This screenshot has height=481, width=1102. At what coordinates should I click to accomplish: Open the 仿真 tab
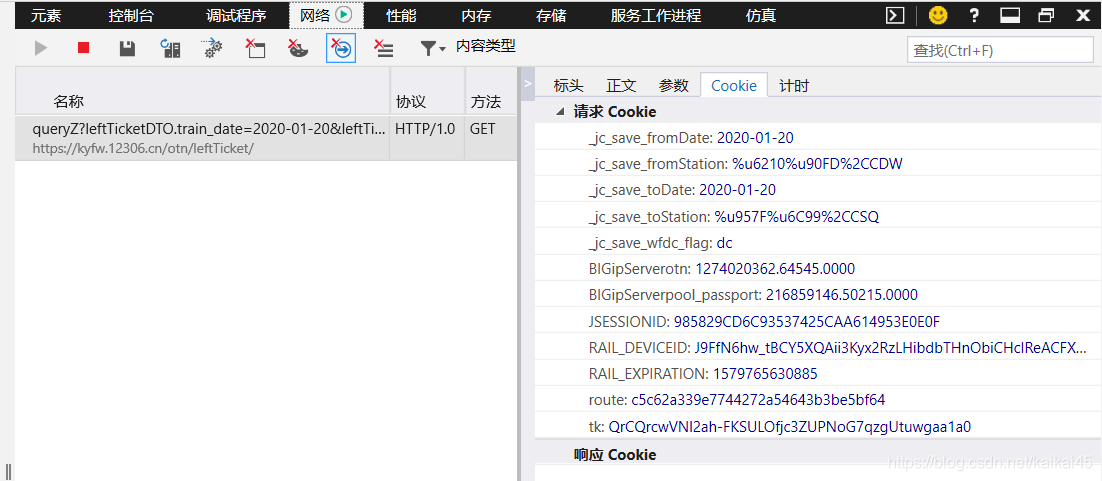pyautogui.click(x=760, y=15)
